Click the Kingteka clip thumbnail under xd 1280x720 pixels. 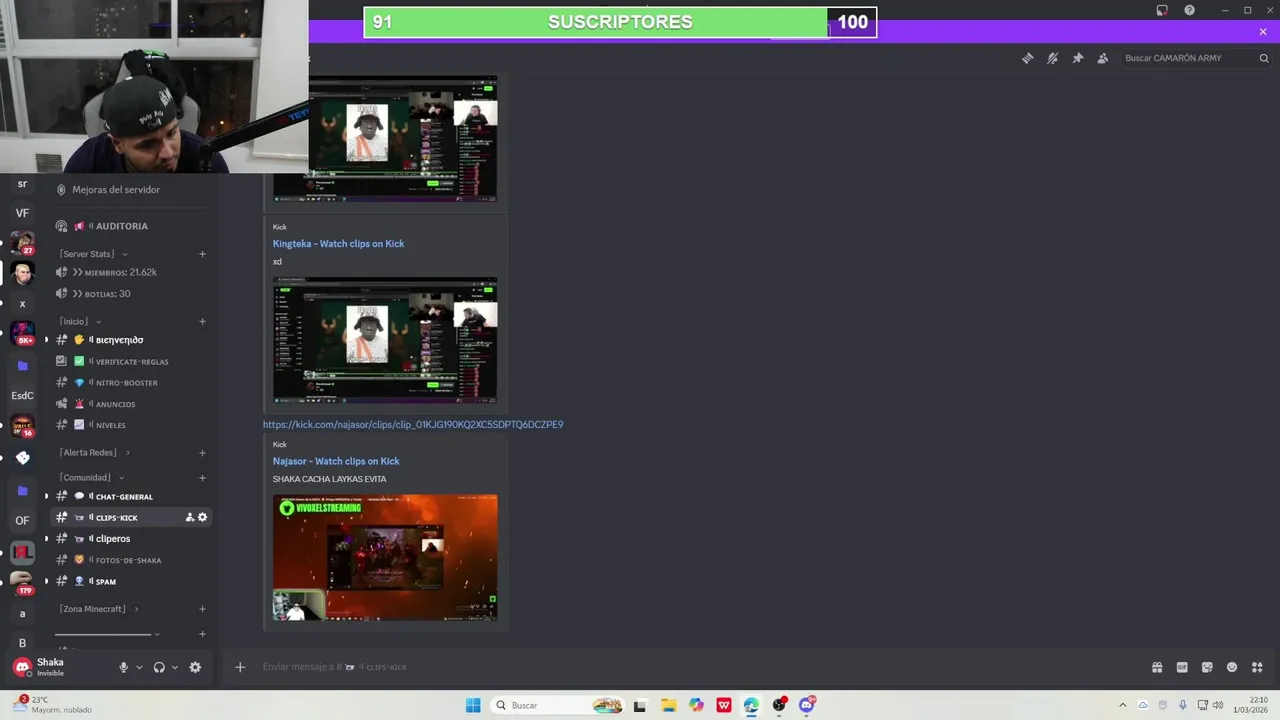385,340
